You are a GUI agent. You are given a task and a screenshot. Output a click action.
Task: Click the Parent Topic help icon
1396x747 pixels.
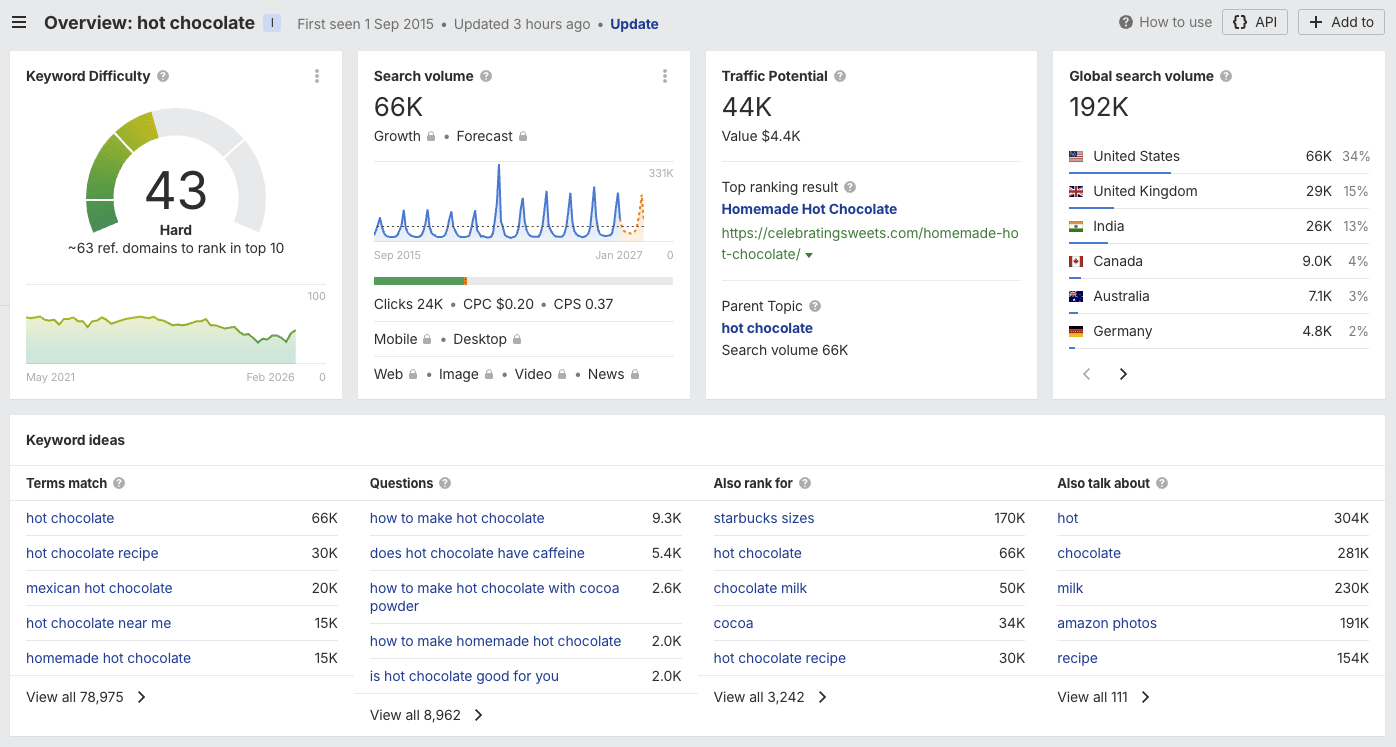[815, 306]
